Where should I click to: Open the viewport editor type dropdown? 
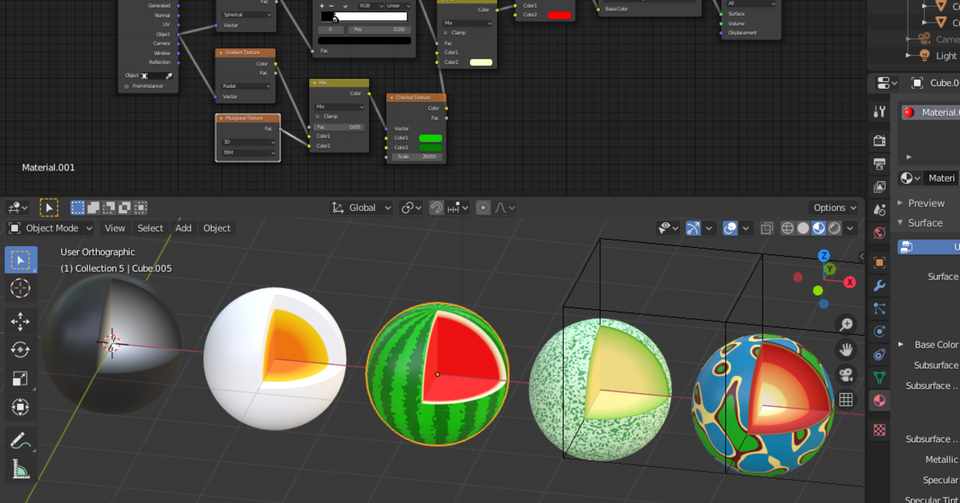click(18, 208)
